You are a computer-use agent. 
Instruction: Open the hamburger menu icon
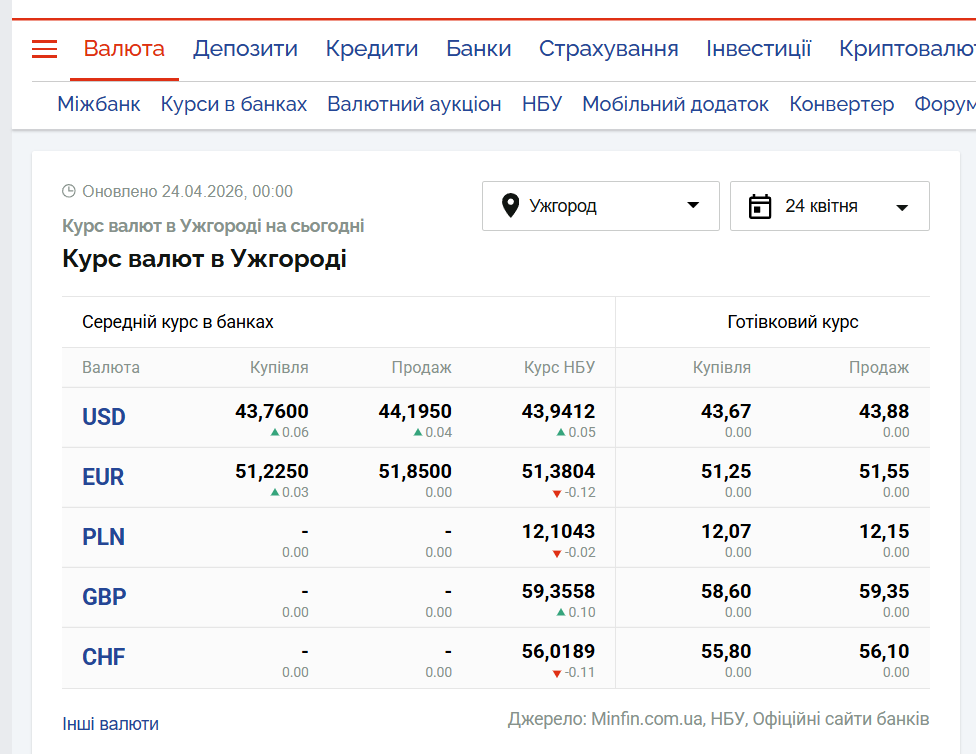44,49
